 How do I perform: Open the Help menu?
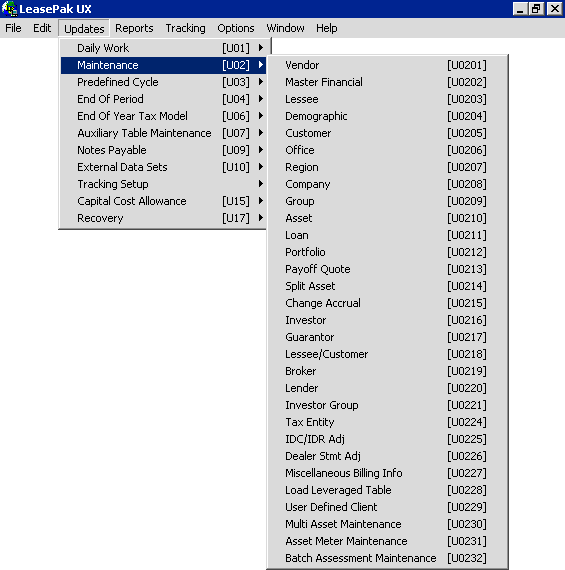click(326, 28)
